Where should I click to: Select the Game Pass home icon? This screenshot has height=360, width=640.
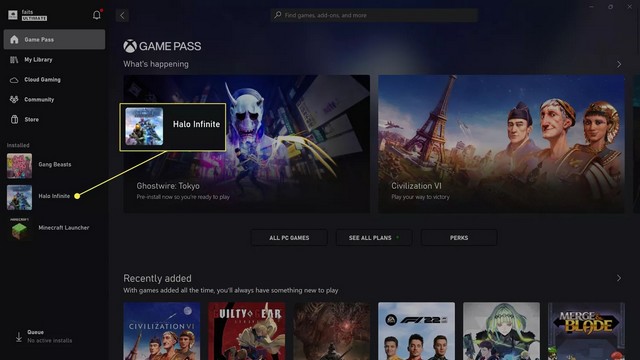point(14,40)
